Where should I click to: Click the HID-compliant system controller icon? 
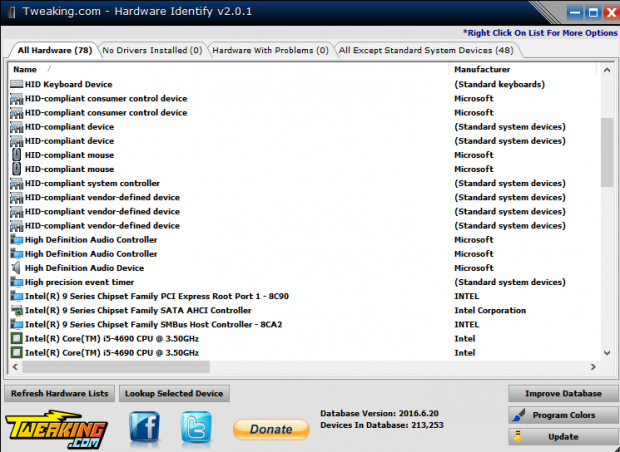coord(16,183)
